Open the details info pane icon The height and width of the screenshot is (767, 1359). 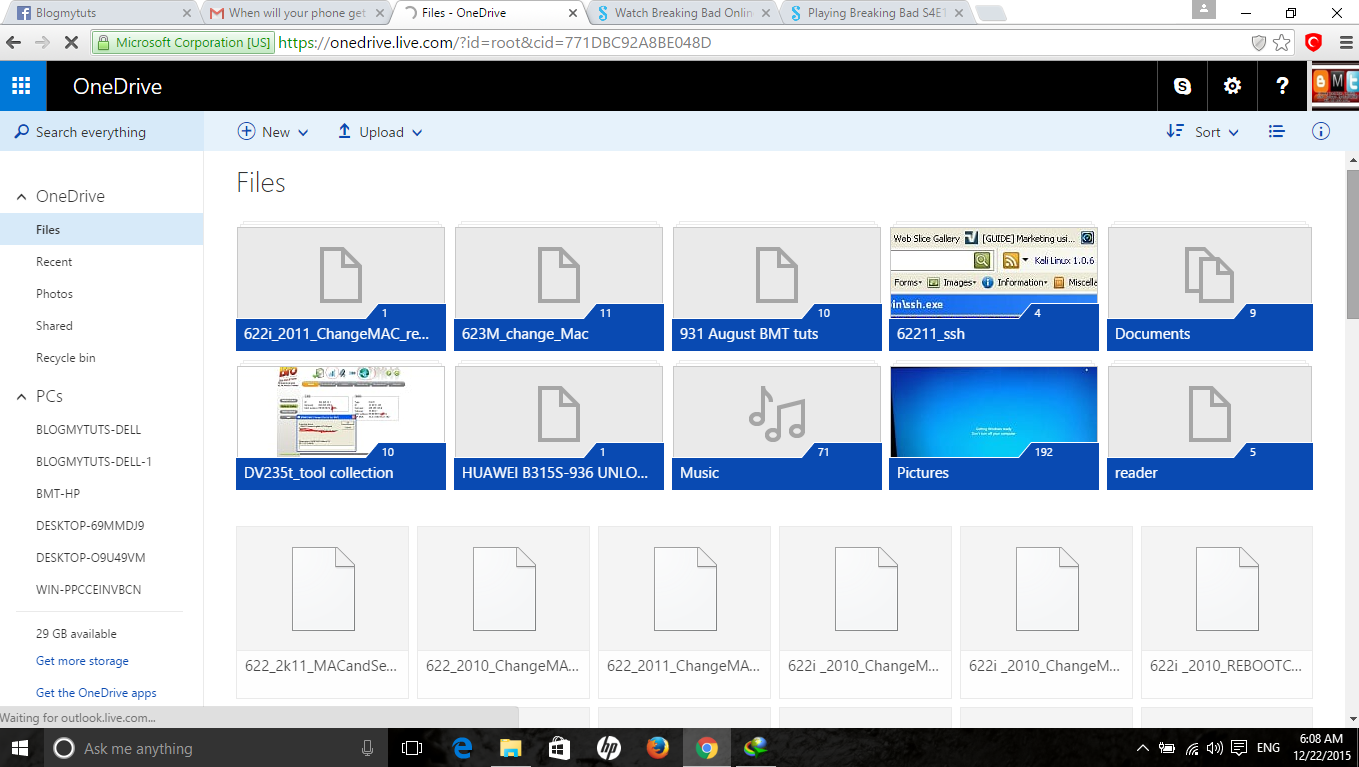[x=1321, y=132]
